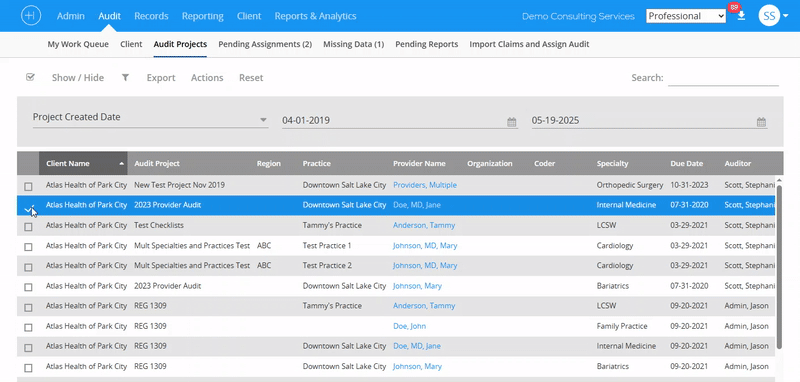Viewport: 800px width, 382px height.
Task: Open the Records top menu
Action: [151, 16]
